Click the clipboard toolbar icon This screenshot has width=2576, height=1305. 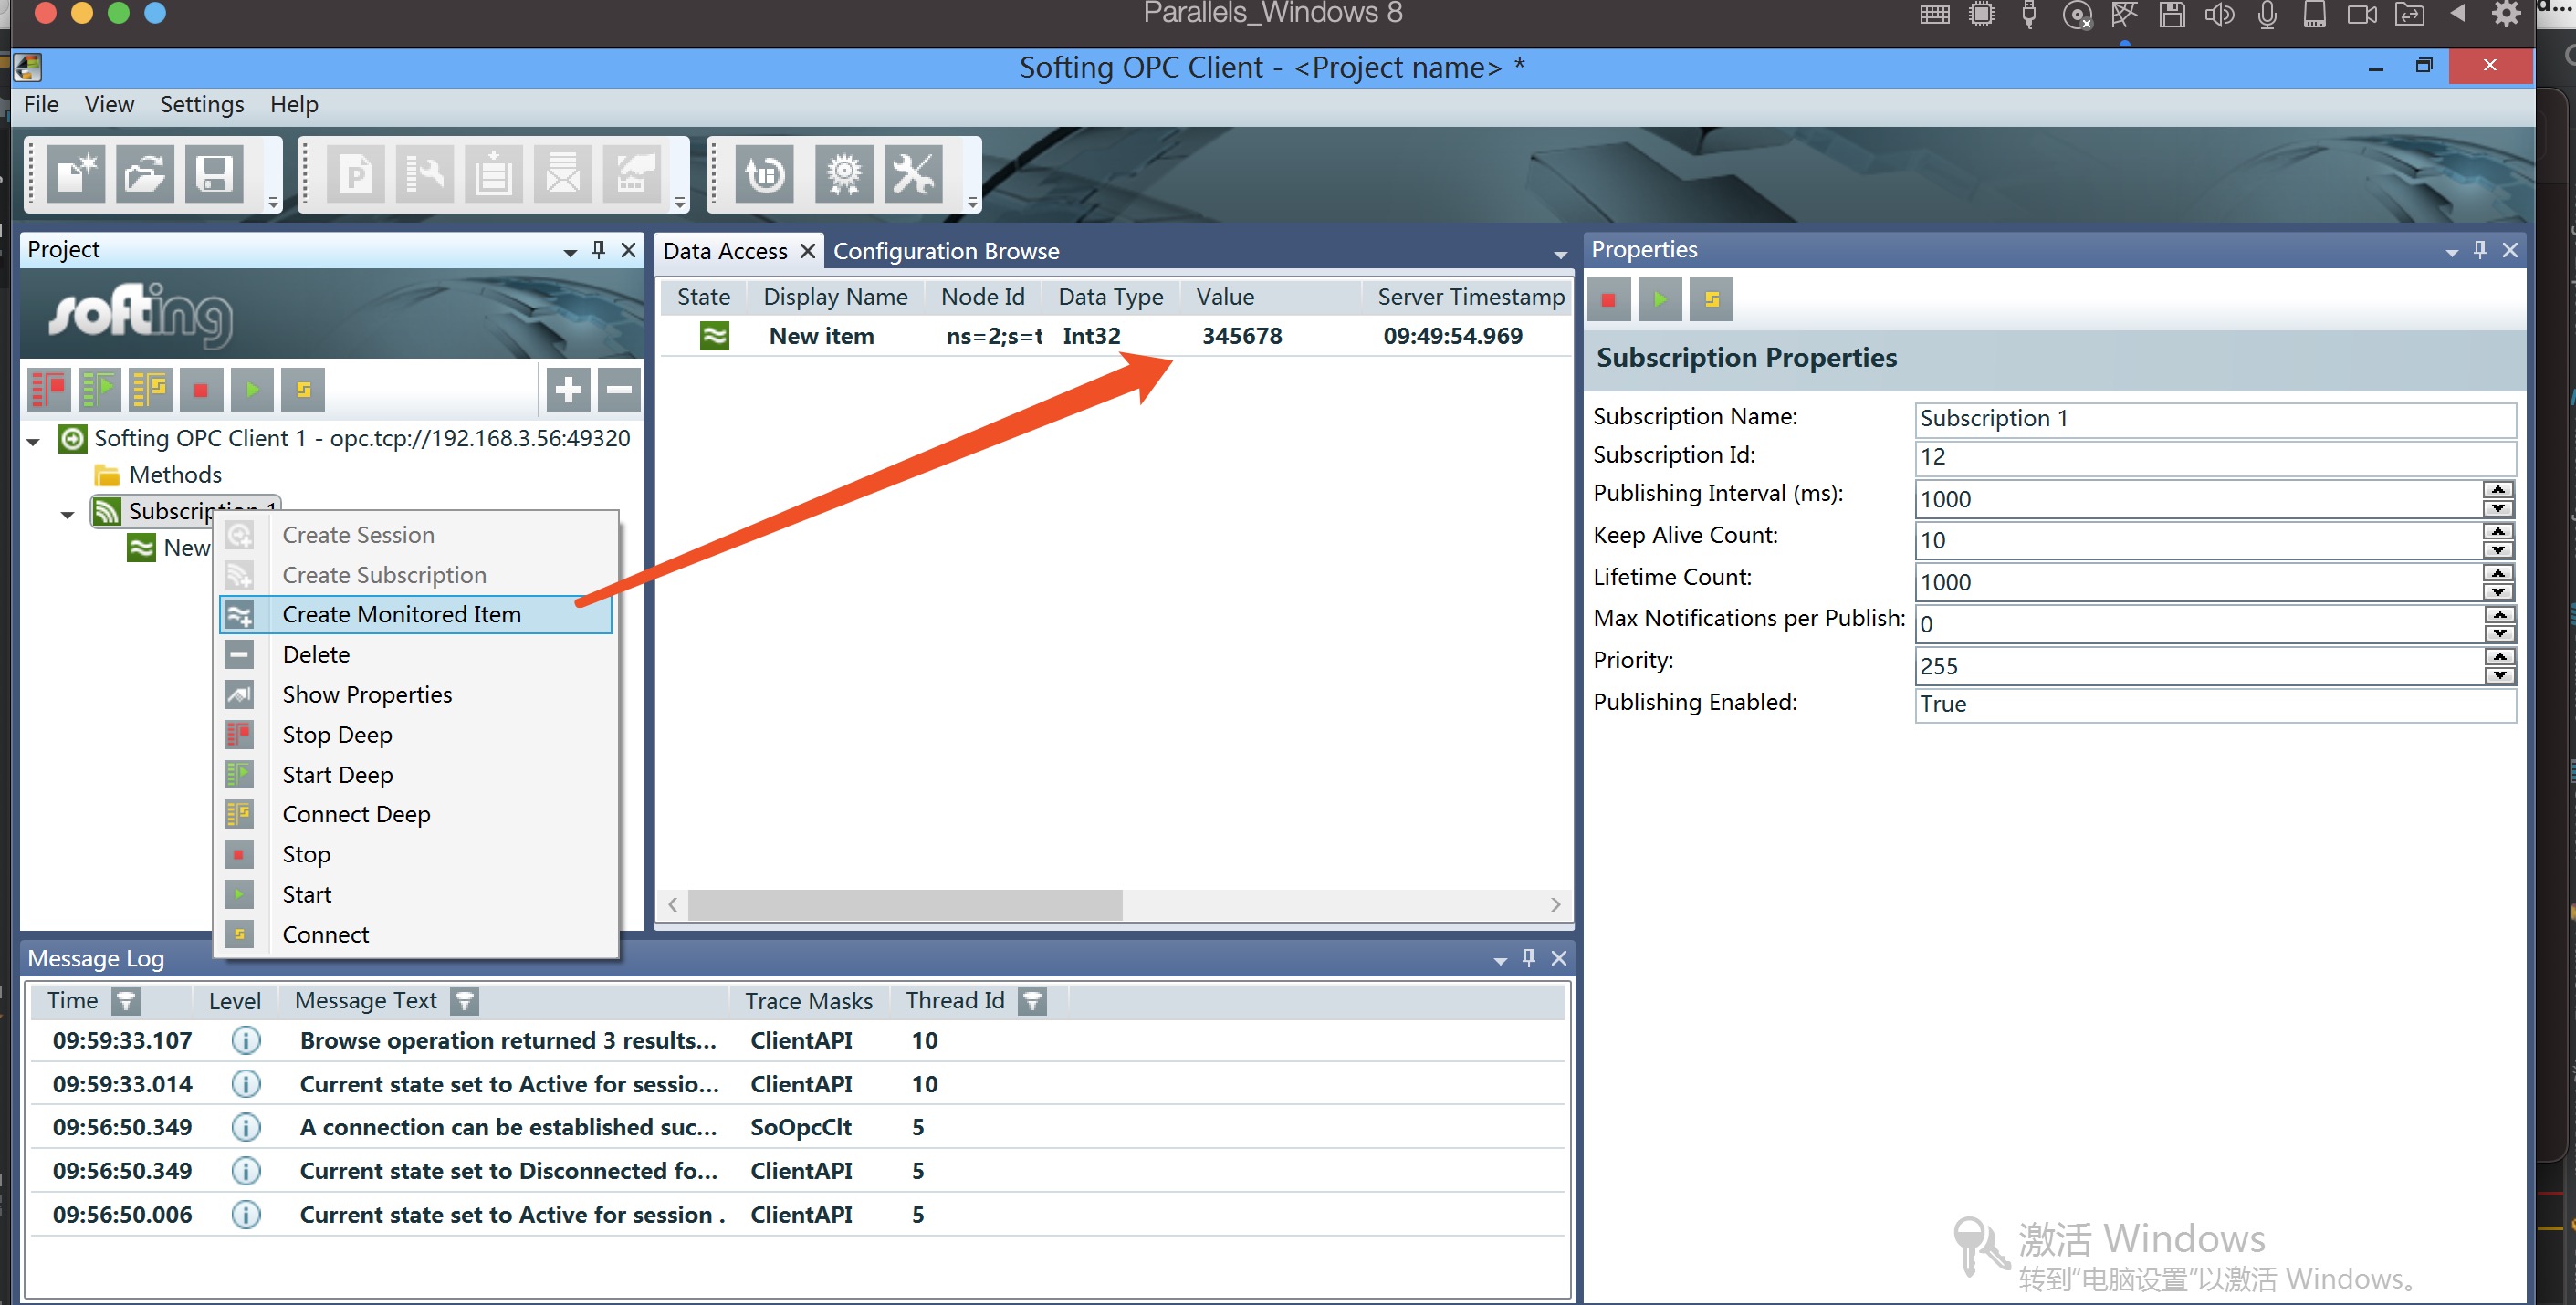pyautogui.click(x=493, y=175)
